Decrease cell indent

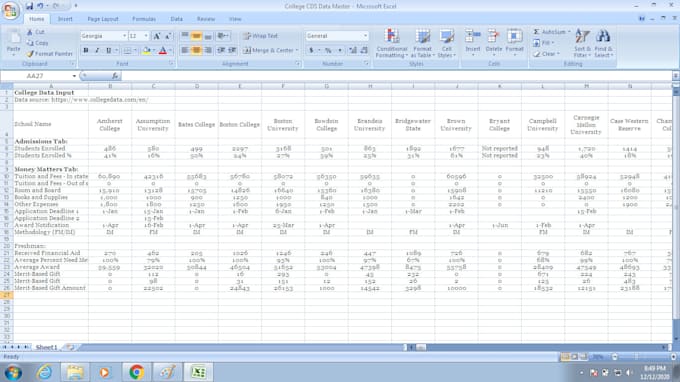(221, 50)
